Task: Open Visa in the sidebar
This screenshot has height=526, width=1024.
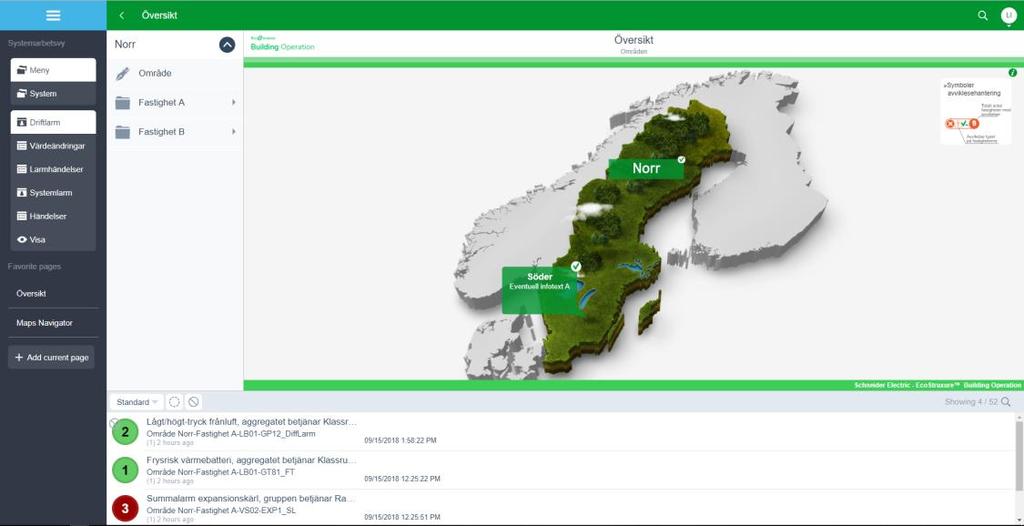Action: coord(53,239)
